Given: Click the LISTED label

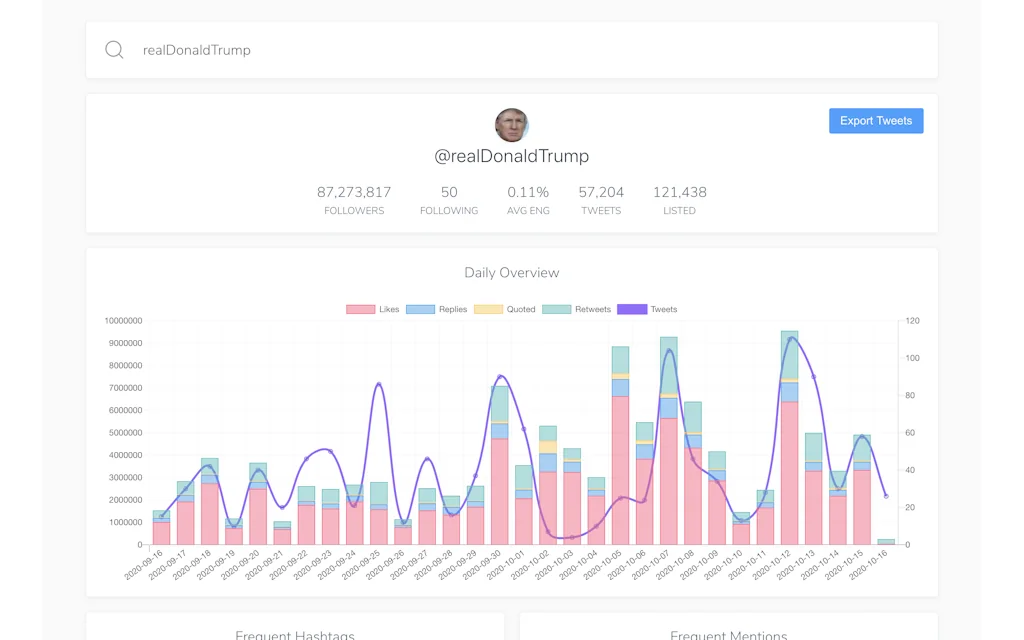Looking at the screenshot, I should (679, 211).
